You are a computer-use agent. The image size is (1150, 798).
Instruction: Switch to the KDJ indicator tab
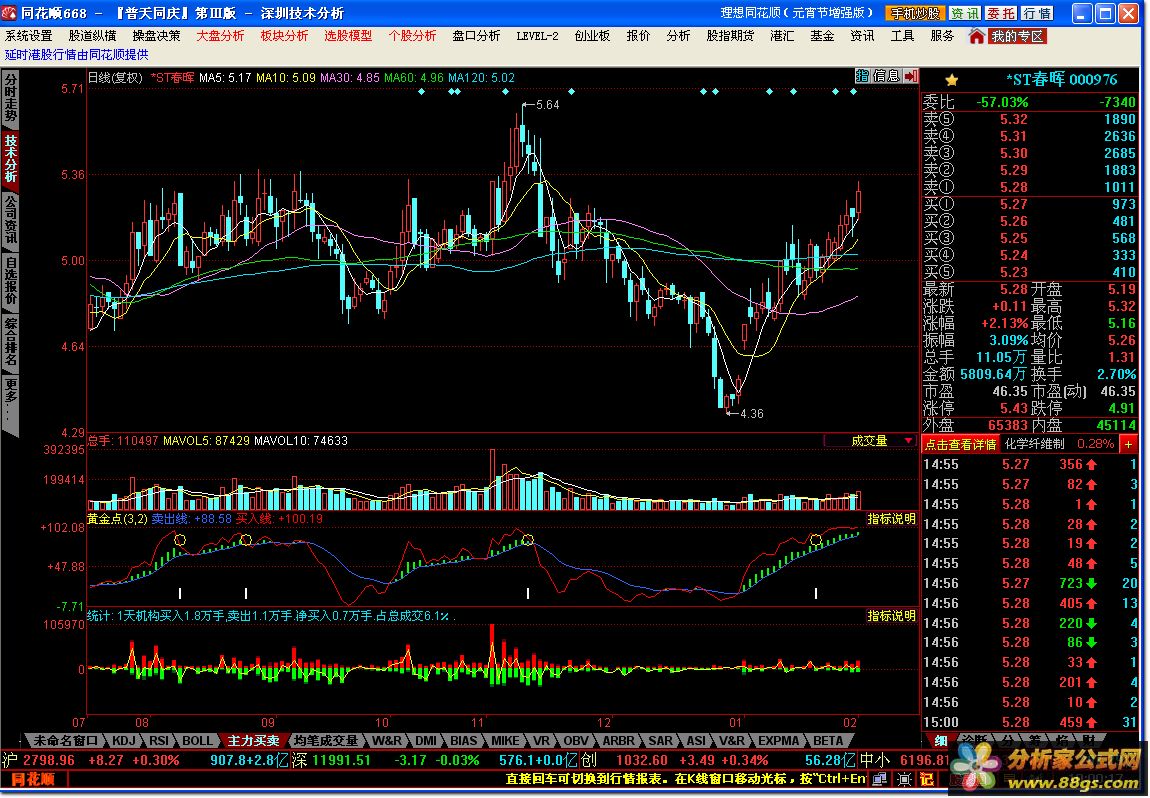click(x=124, y=741)
